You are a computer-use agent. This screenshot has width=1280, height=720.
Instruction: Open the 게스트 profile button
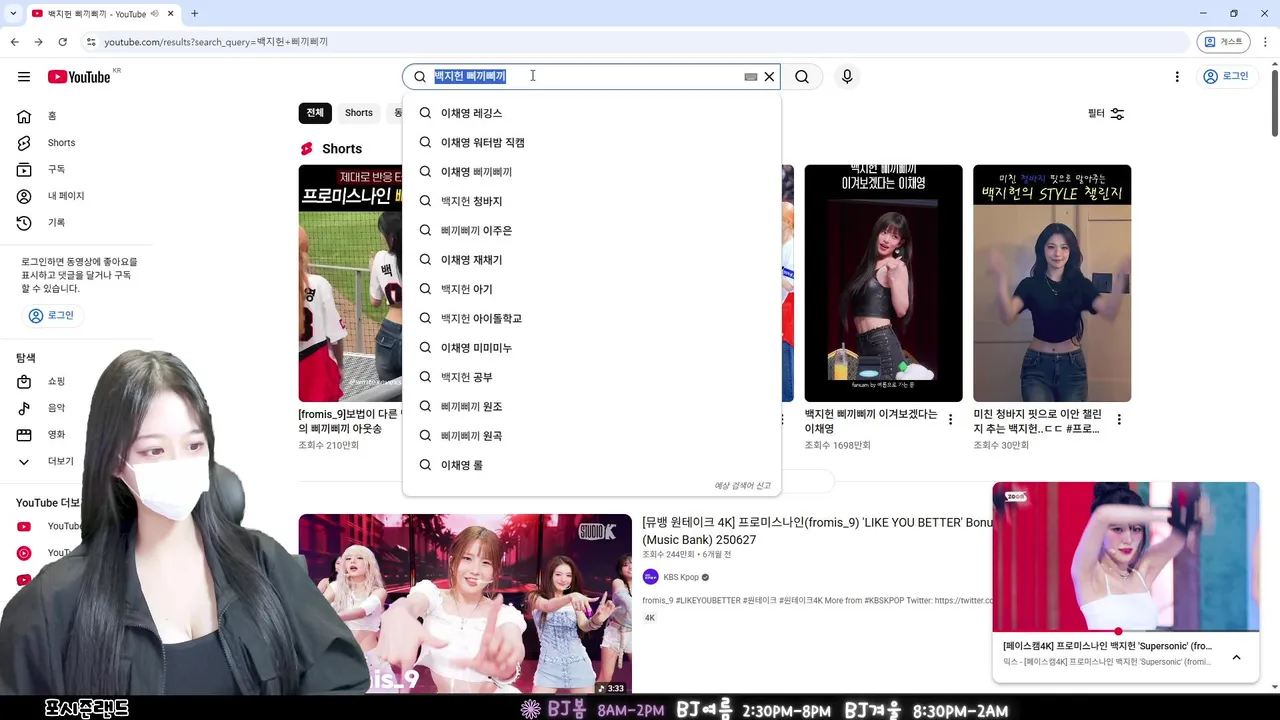1223,42
